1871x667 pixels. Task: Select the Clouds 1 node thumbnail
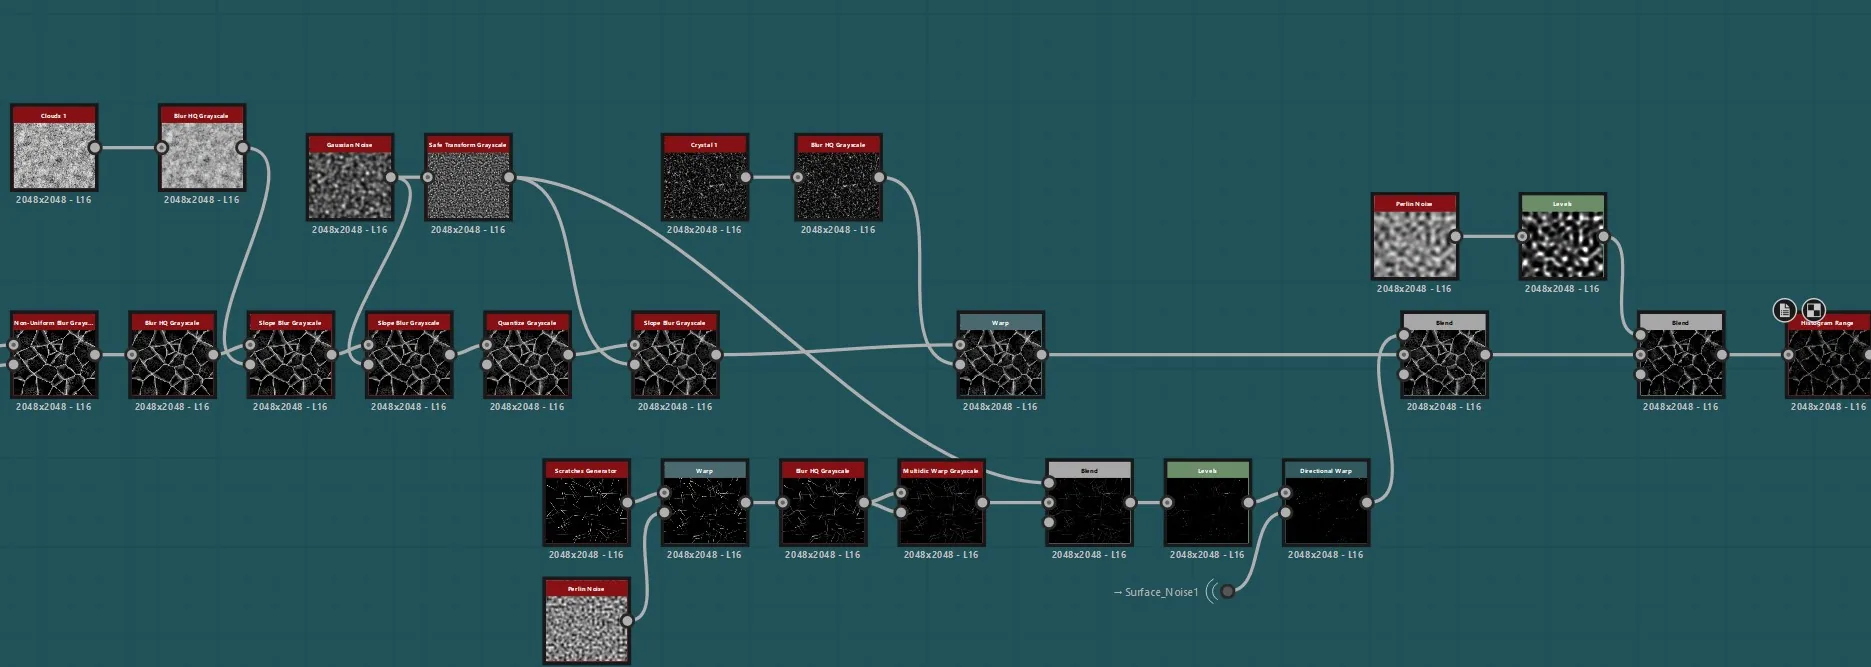click(x=54, y=155)
